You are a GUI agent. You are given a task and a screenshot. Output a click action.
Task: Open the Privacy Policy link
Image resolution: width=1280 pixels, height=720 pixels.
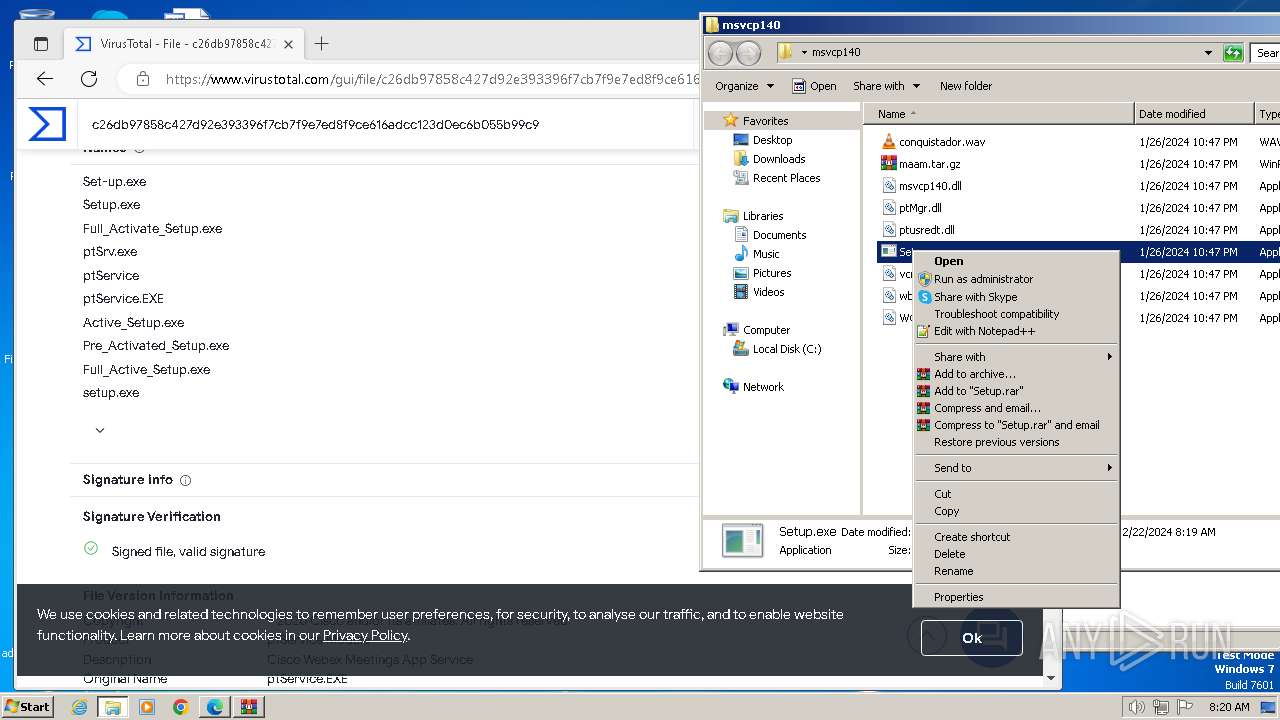(x=365, y=635)
